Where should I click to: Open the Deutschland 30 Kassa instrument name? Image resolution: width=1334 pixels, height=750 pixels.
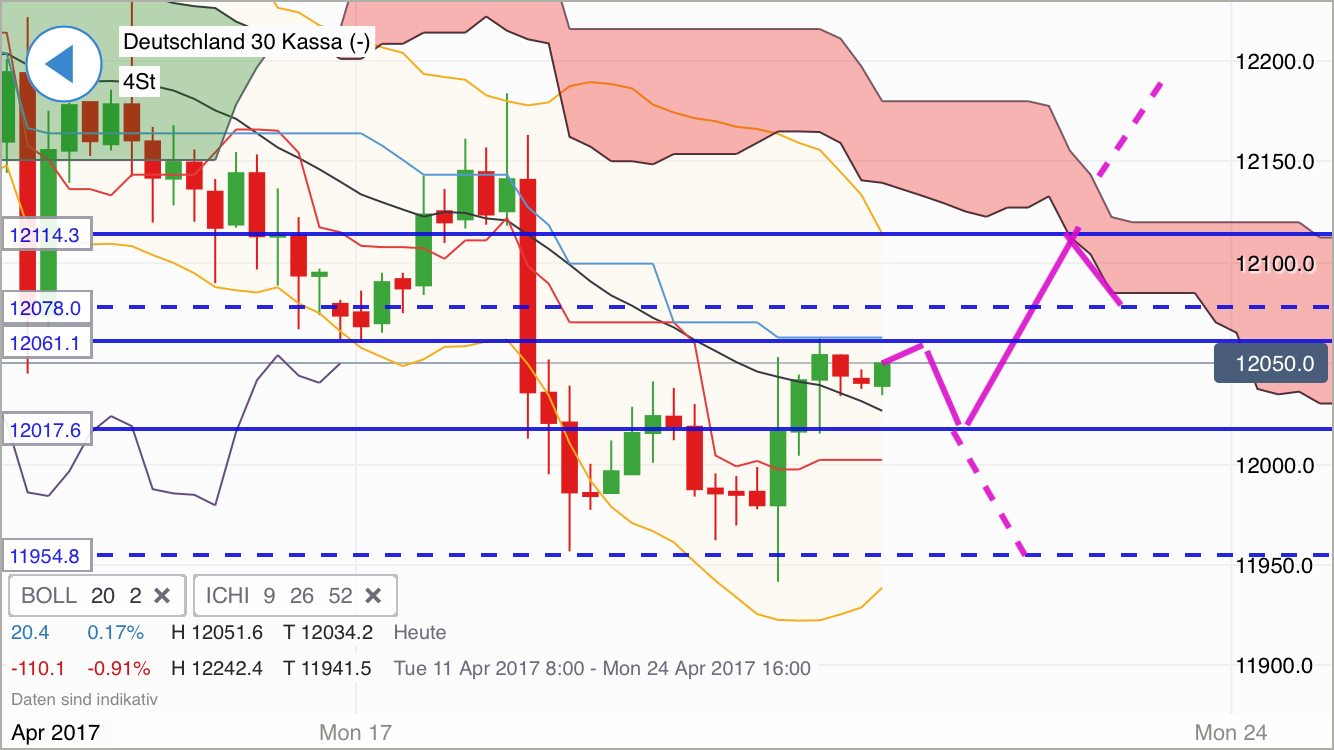[246, 43]
